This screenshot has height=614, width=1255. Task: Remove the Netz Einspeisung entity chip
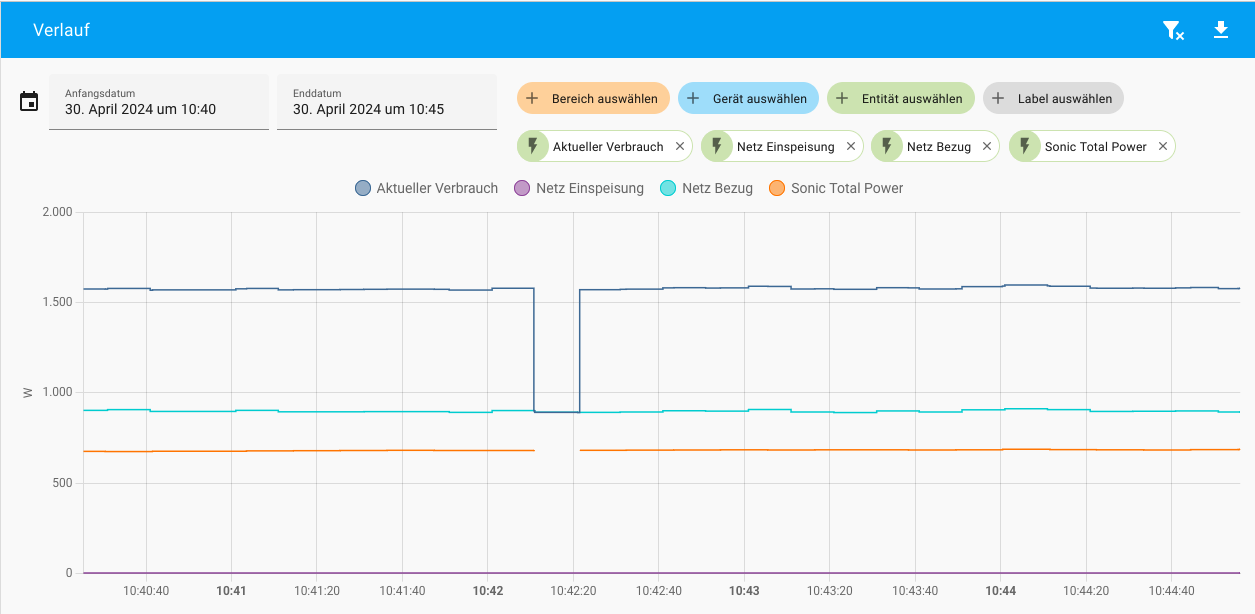tap(851, 146)
